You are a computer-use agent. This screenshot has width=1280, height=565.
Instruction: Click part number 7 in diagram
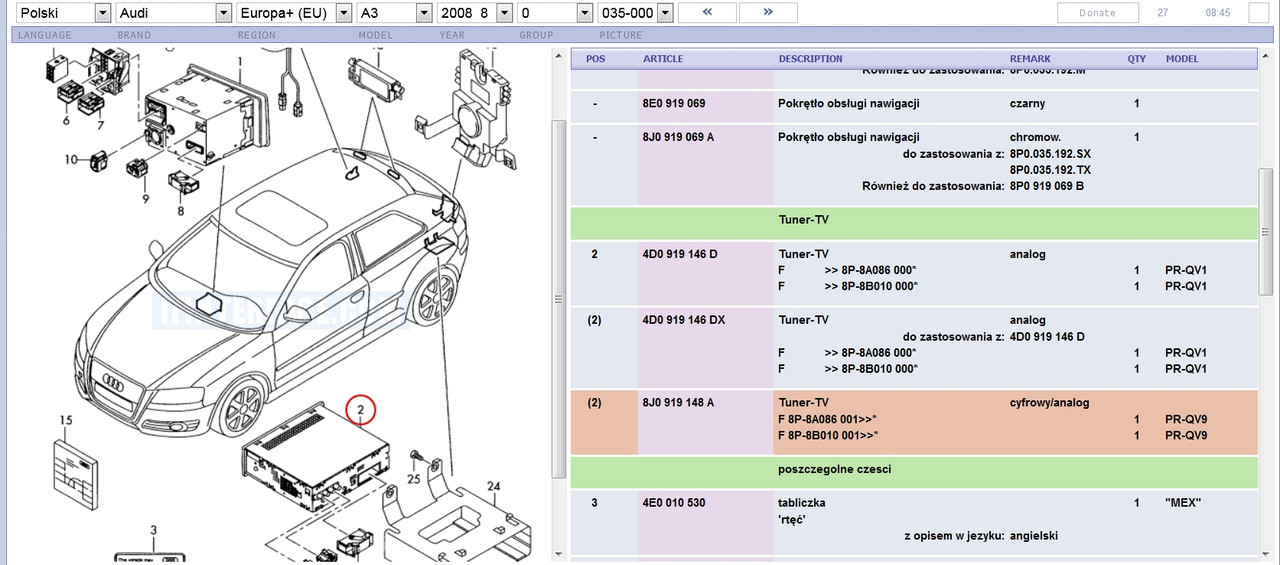[x=100, y=126]
